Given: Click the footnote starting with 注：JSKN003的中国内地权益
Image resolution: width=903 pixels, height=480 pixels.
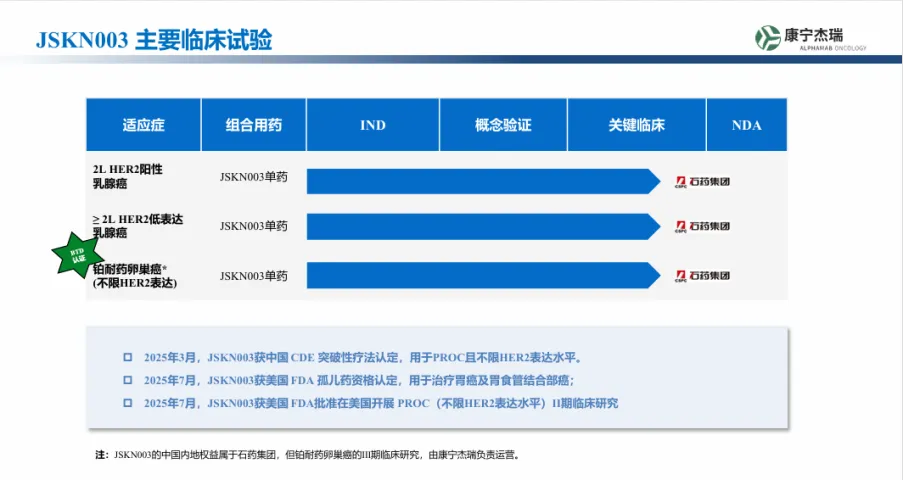Looking at the screenshot, I should (x=307, y=455).
